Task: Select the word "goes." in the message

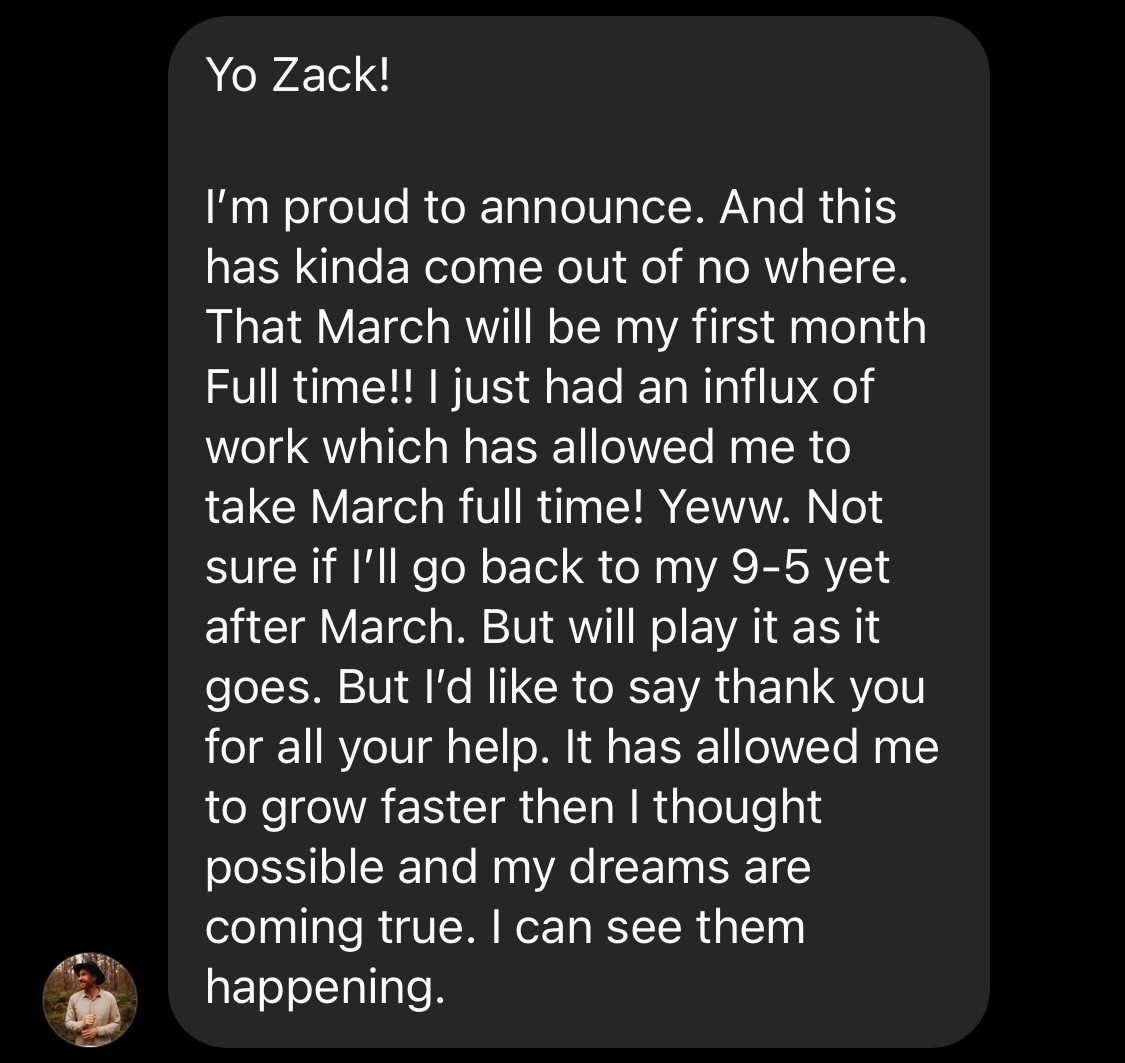Action: click(x=262, y=688)
